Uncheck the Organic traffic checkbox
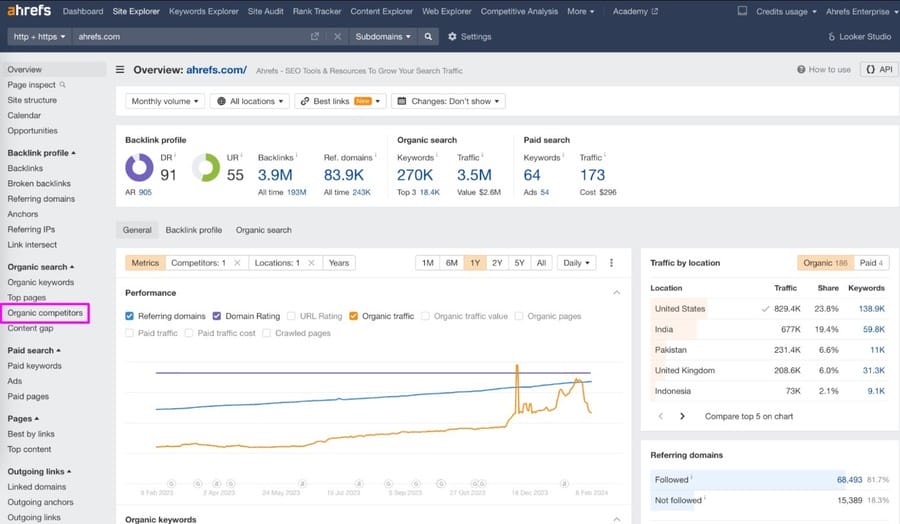The image size is (900, 524). pyautogui.click(x=354, y=316)
